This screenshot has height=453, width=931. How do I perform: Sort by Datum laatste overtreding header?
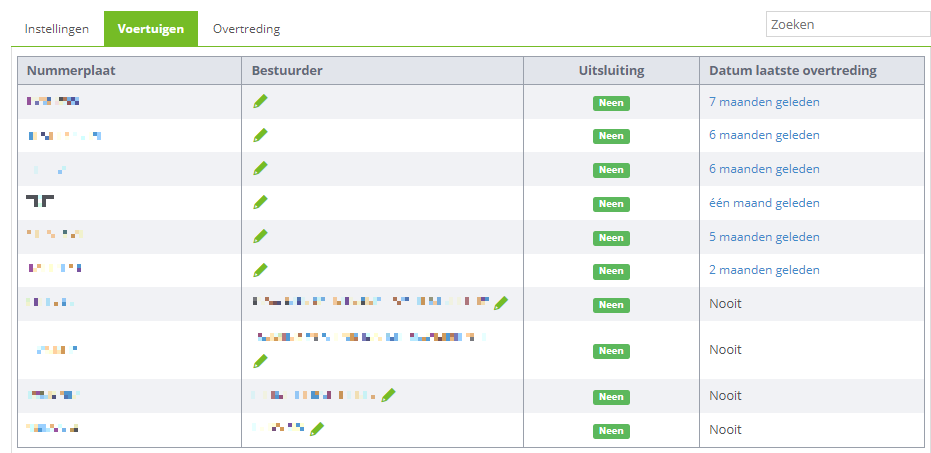click(793, 71)
